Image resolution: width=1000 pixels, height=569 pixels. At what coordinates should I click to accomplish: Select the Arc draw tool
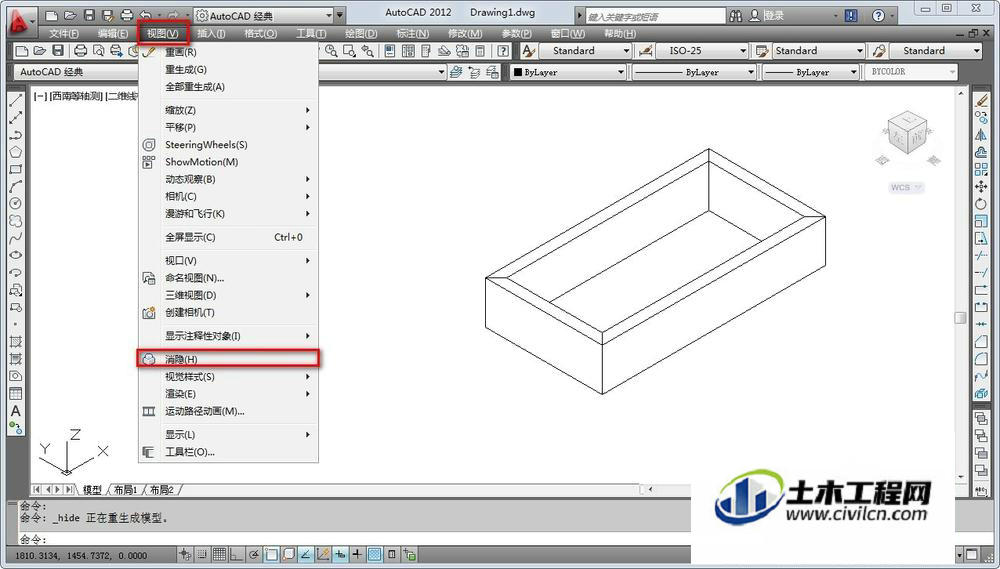(15, 186)
